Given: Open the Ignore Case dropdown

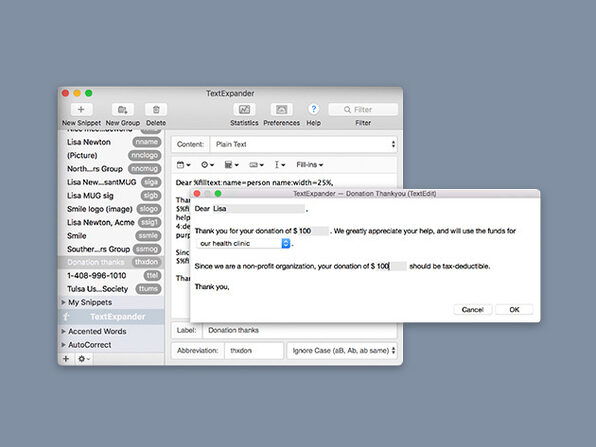Looking at the screenshot, I should (x=342, y=350).
